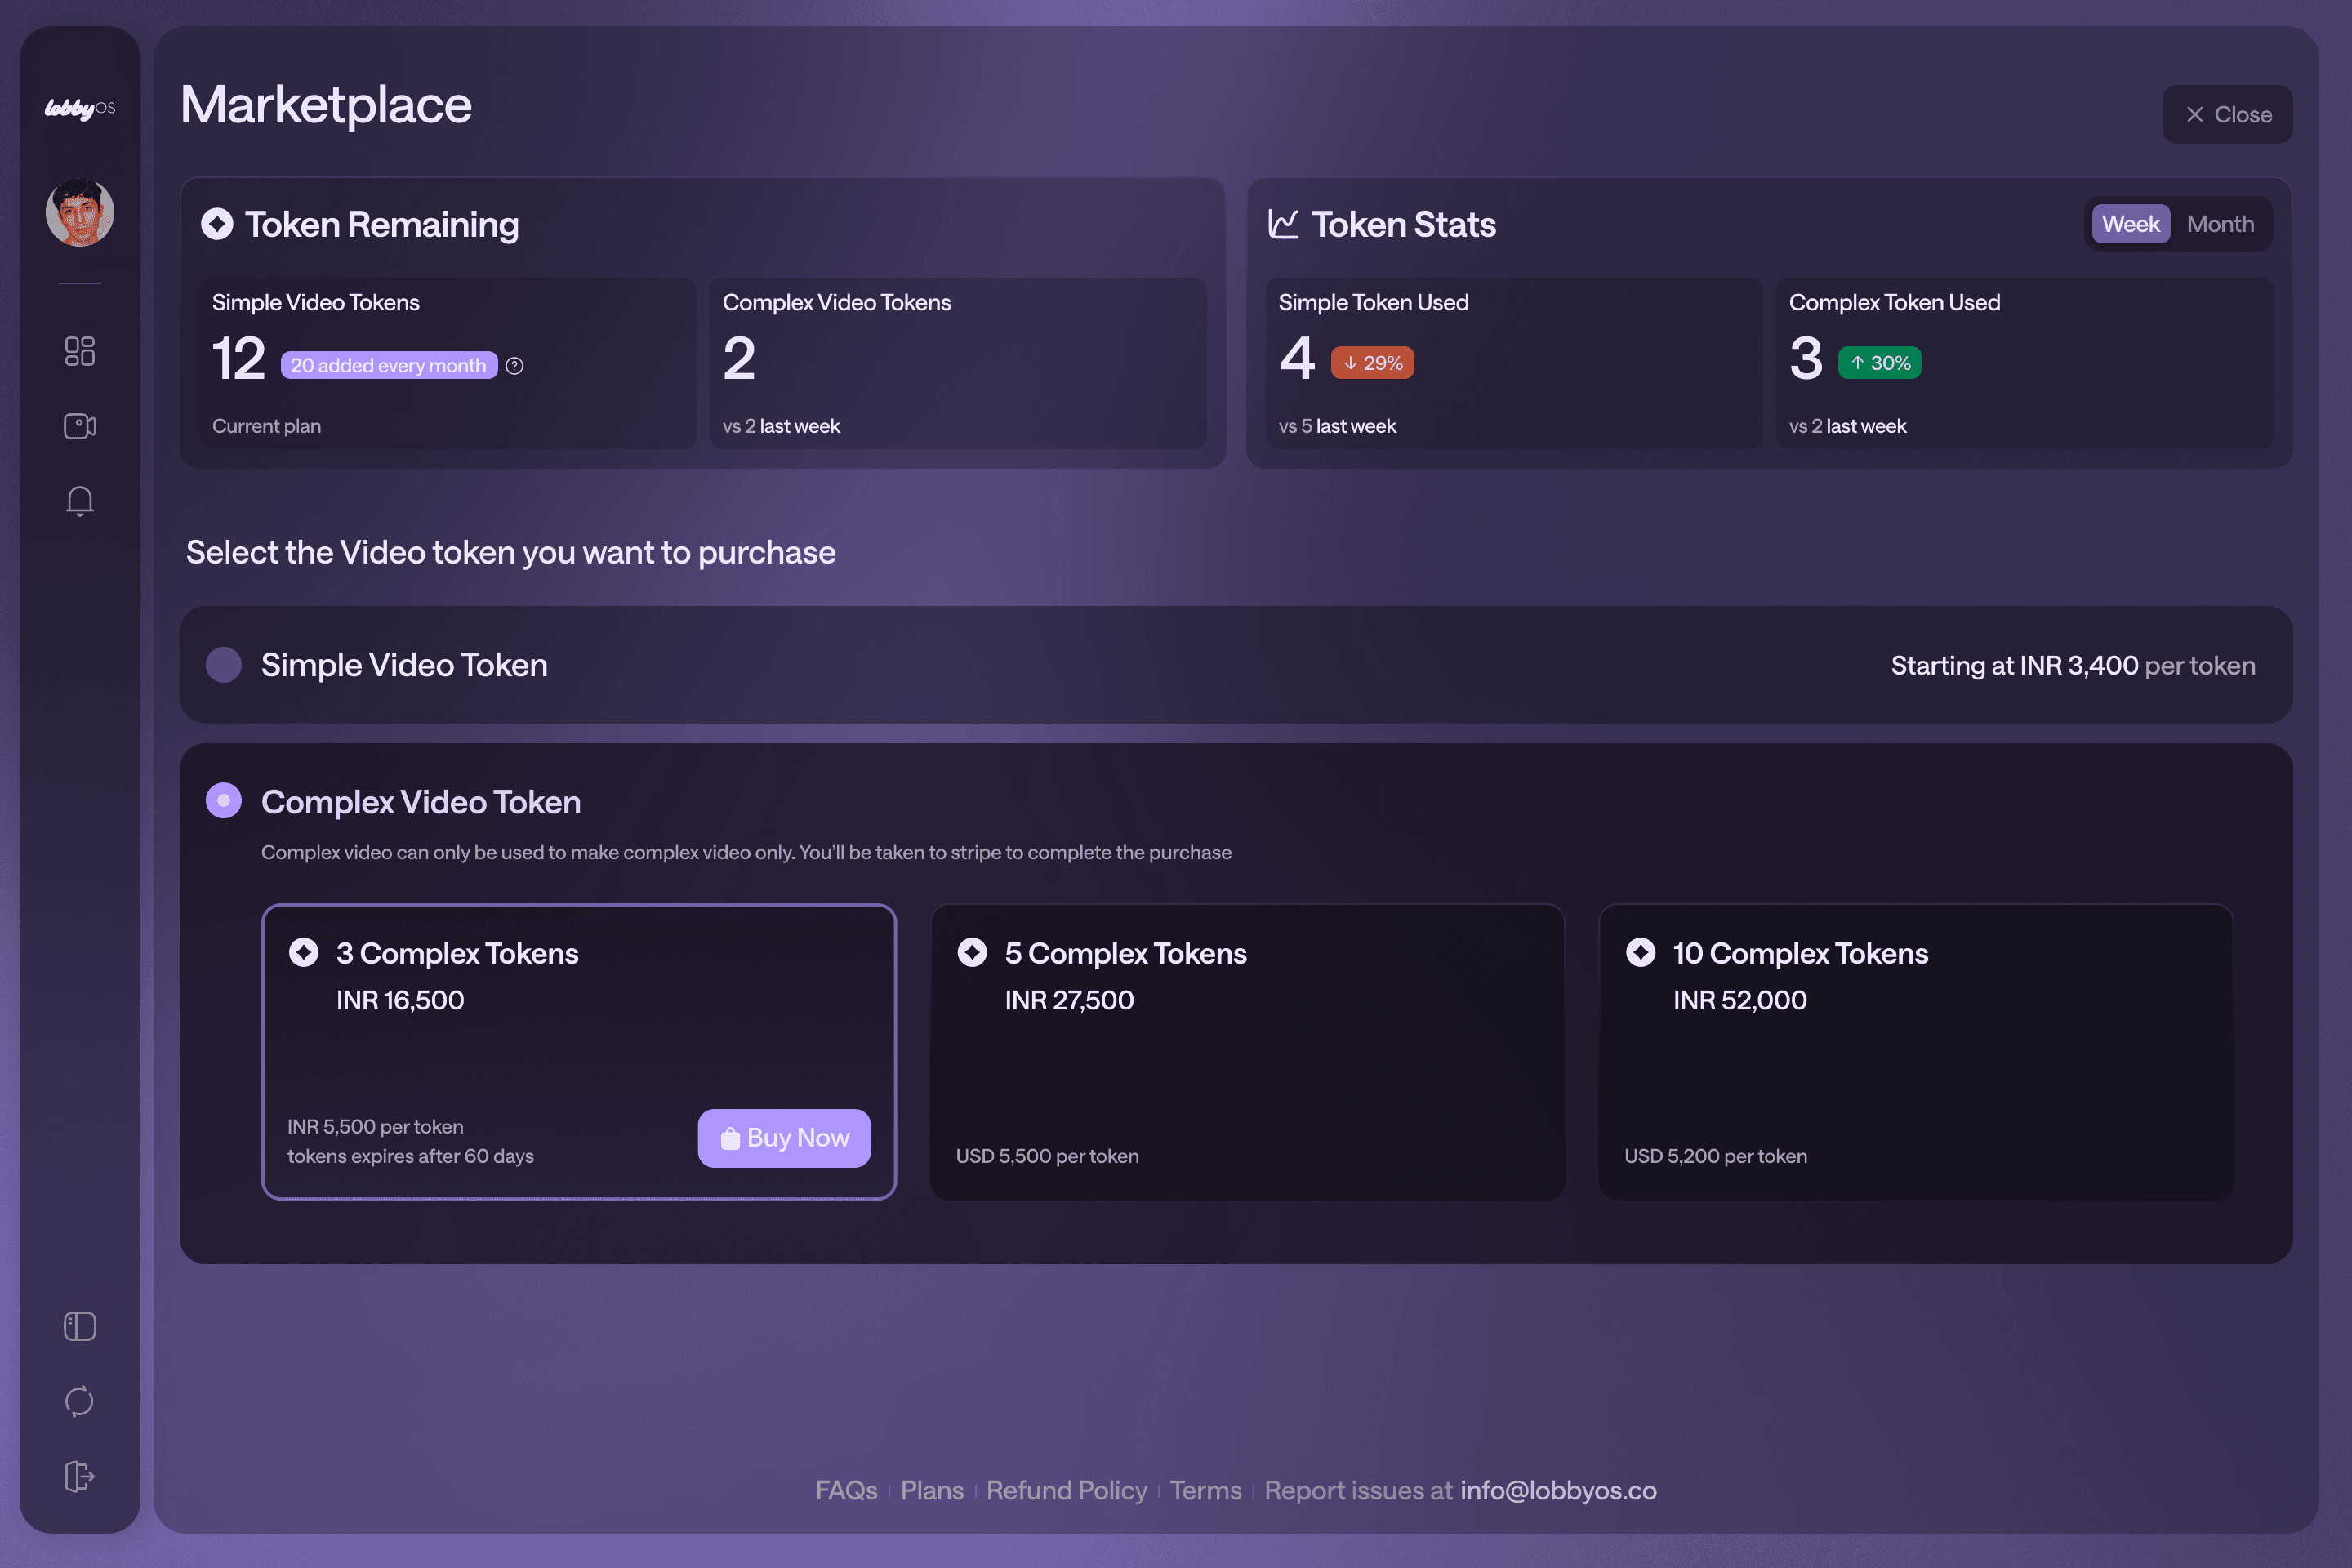Open notifications bell icon
2352x1568 pixels.
pyautogui.click(x=80, y=500)
